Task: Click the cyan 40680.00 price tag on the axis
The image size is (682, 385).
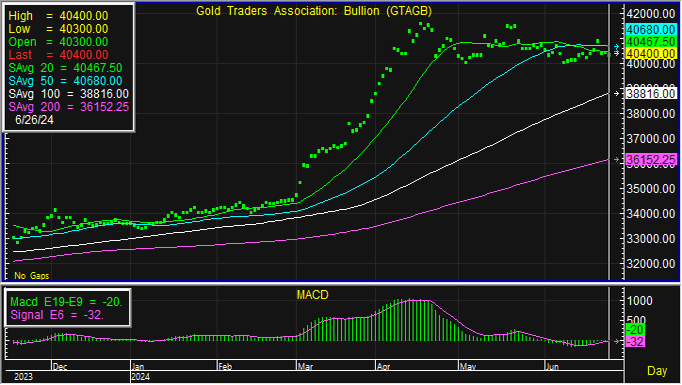Action: click(x=651, y=30)
